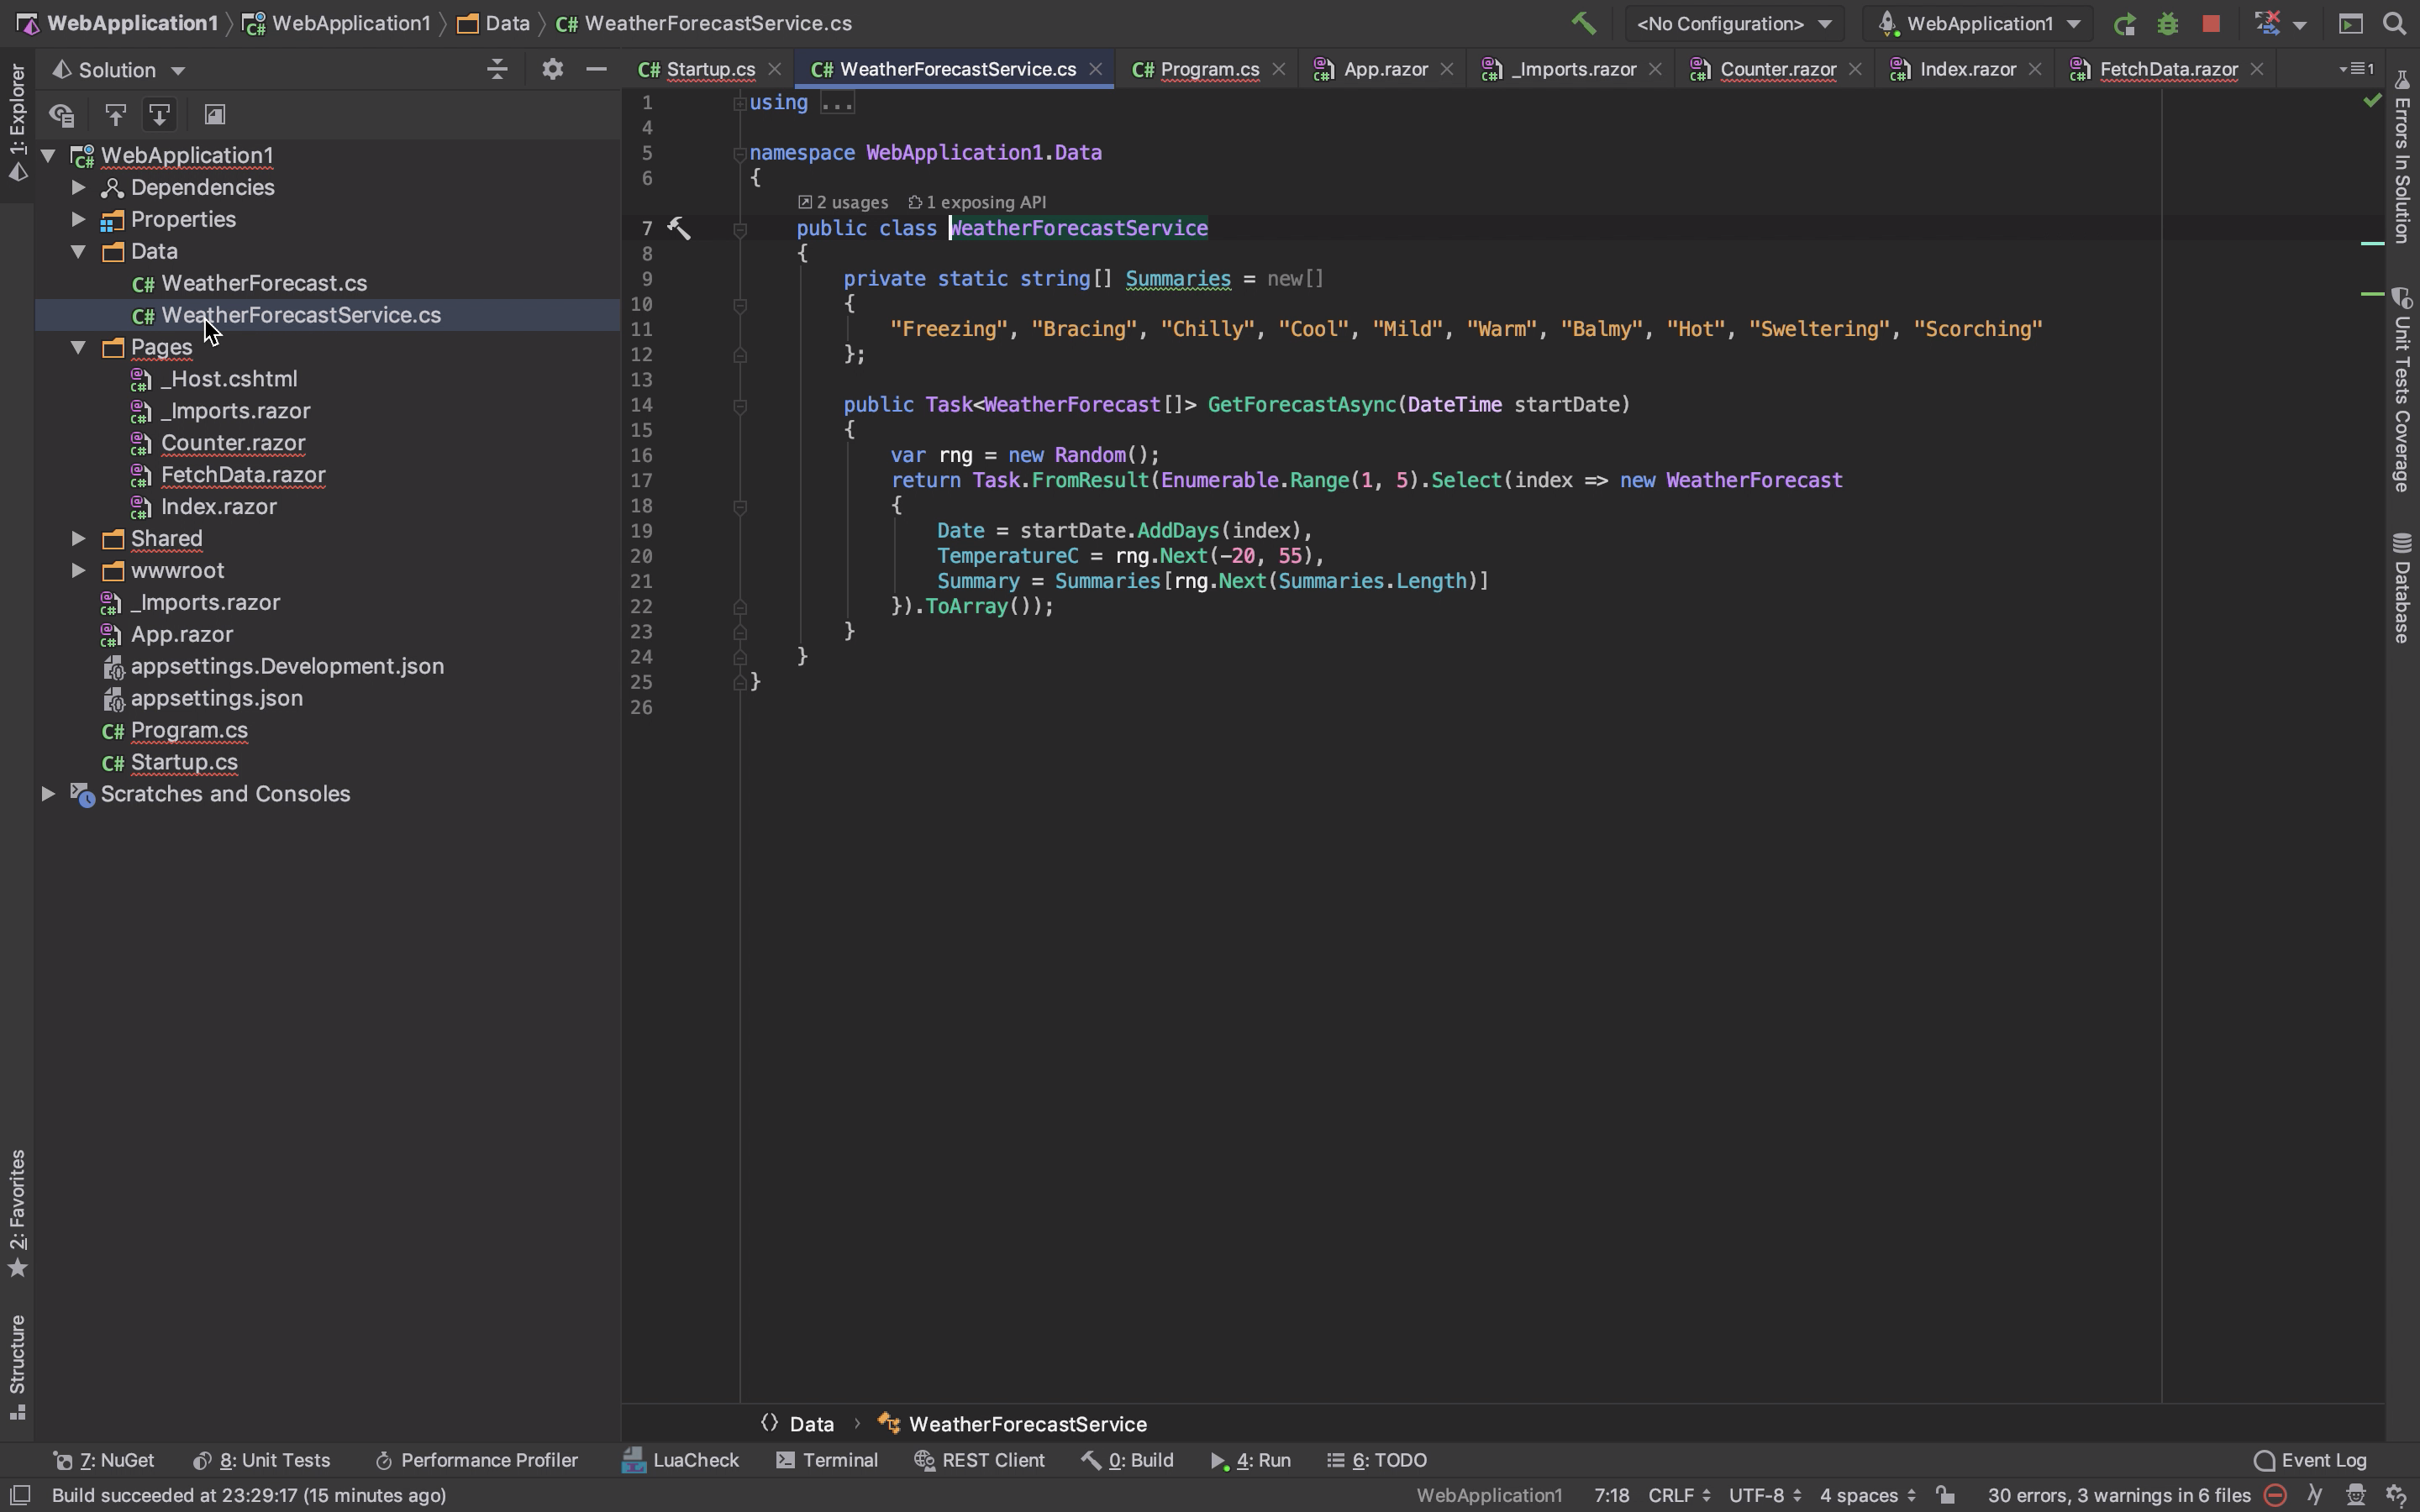Toggle Show All Files eye icon
The image size is (2420, 1512).
coord(62,115)
